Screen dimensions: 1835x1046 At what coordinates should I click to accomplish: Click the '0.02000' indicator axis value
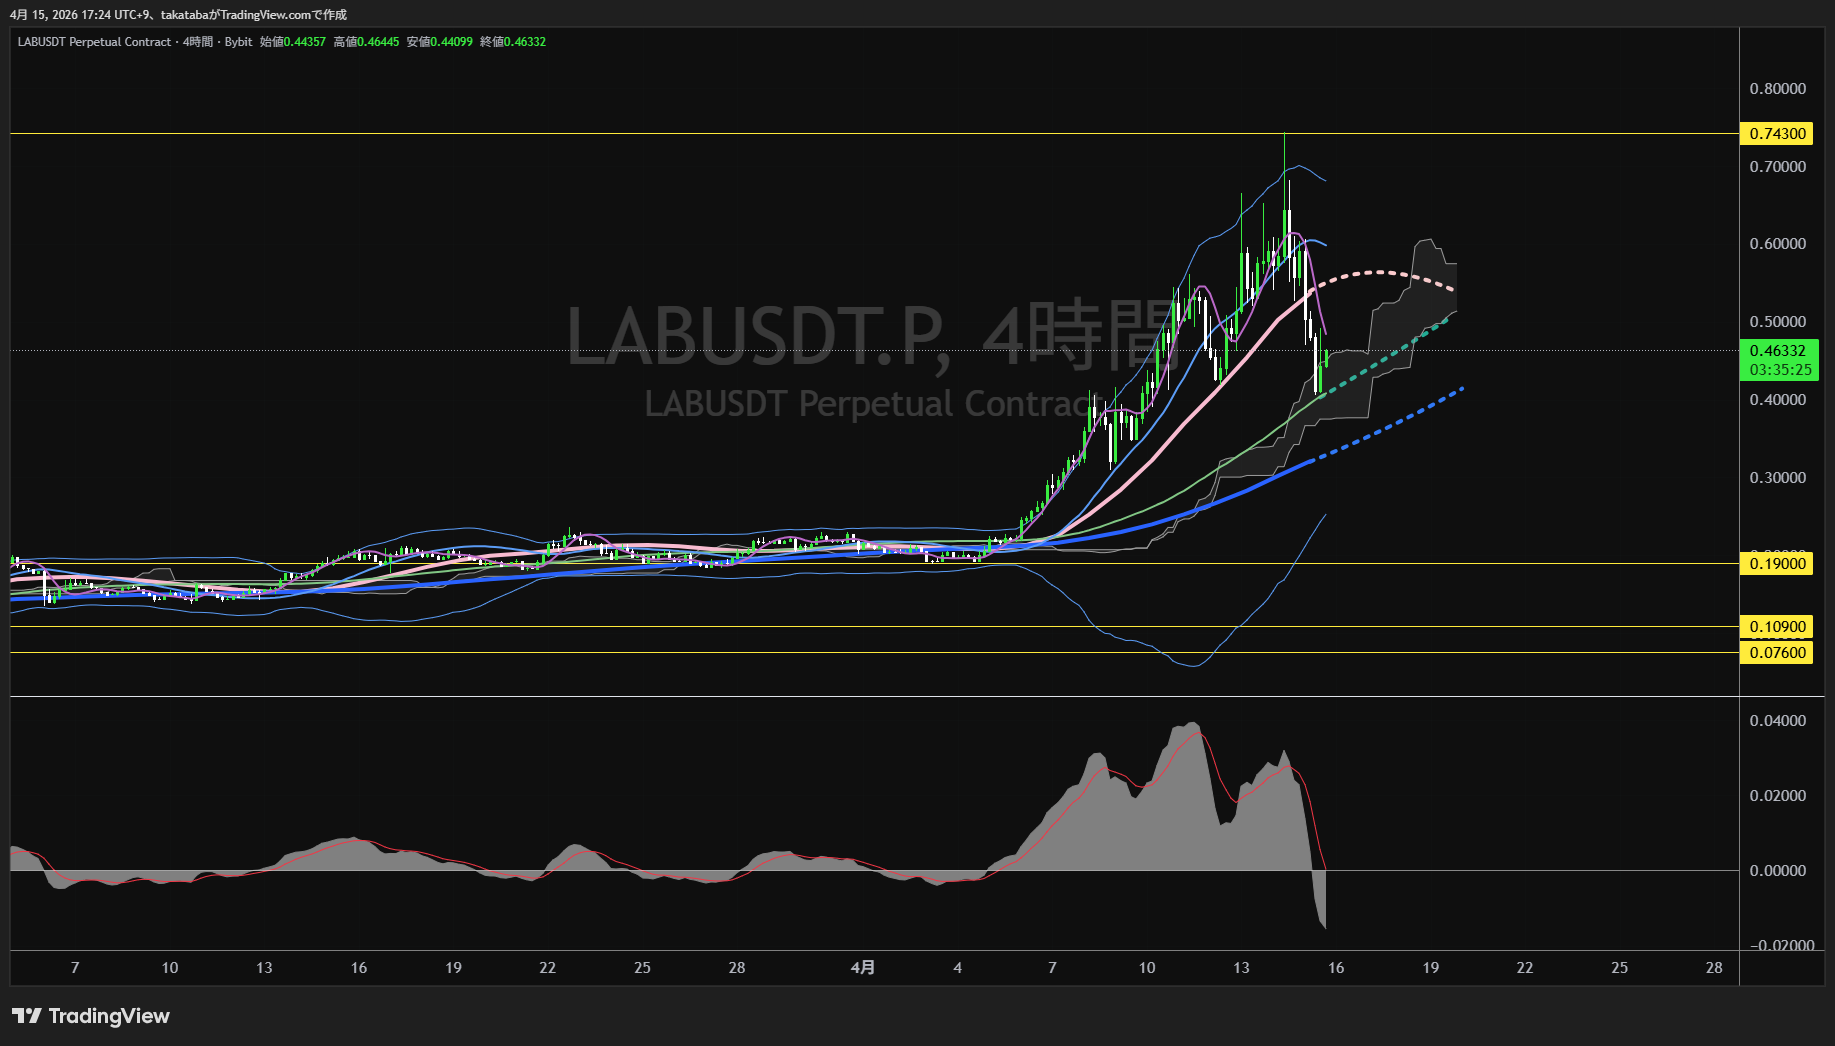[x=1777, y=796]
